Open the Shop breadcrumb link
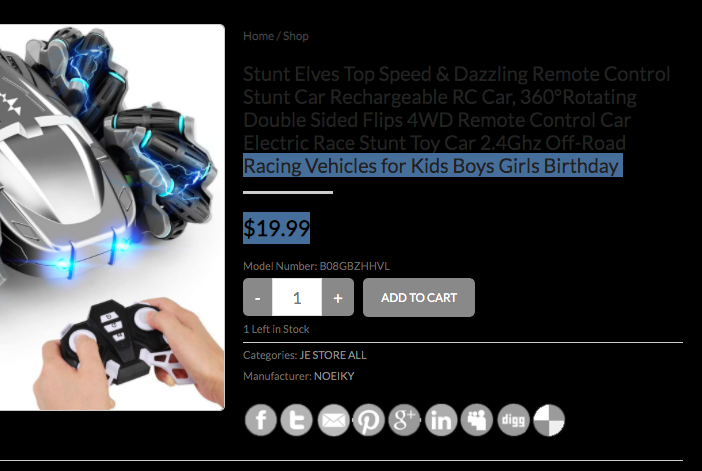Viewport: 702px width, 471px height. (295, 36)
